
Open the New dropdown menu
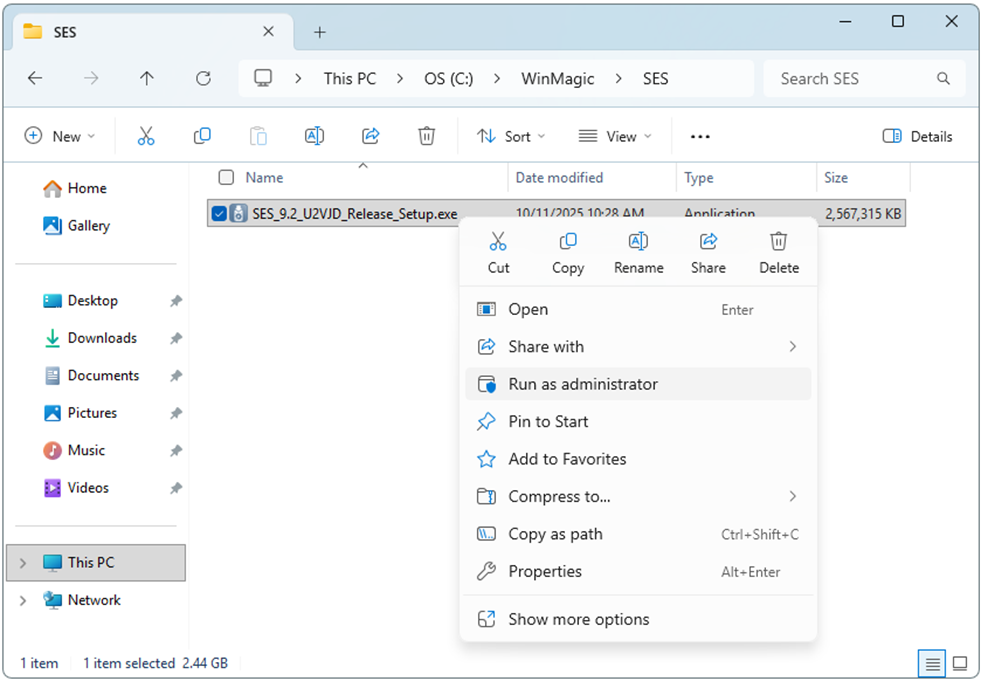click(x=59, y=136)
